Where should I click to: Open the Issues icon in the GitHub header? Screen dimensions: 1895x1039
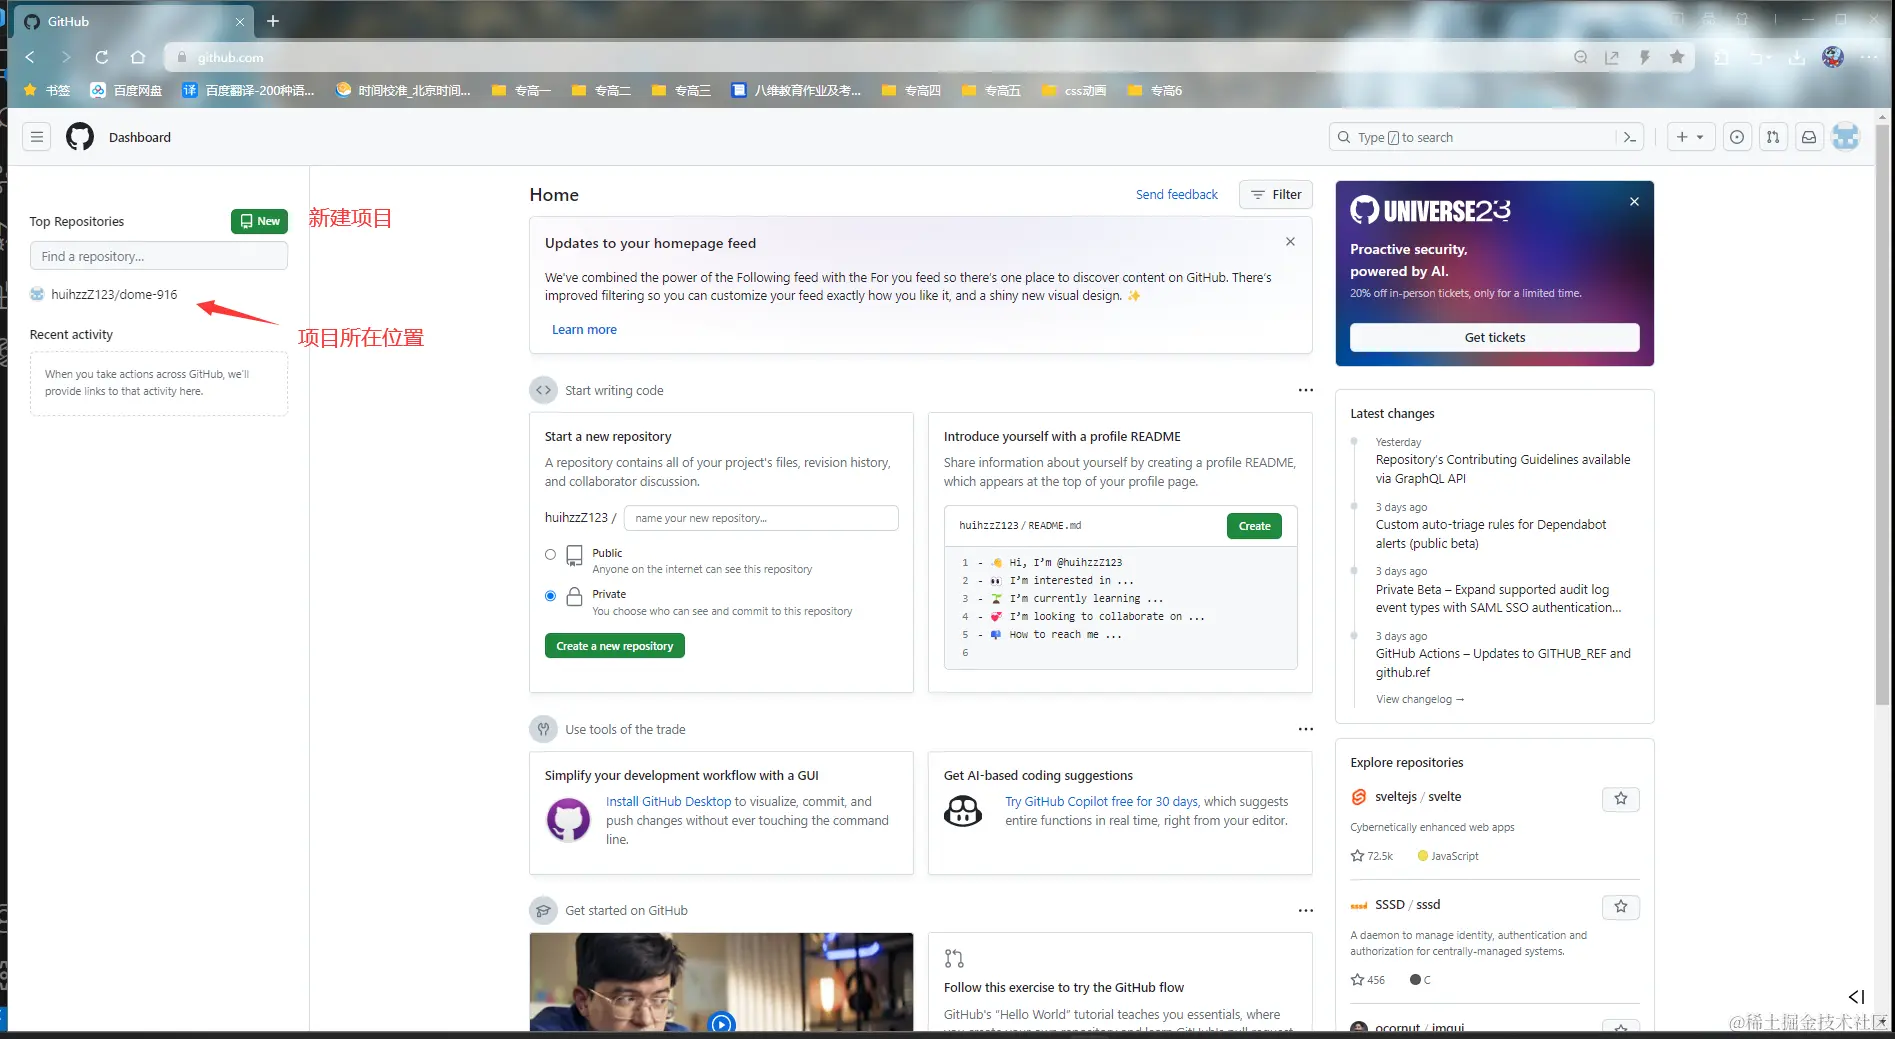[1737, 137]
